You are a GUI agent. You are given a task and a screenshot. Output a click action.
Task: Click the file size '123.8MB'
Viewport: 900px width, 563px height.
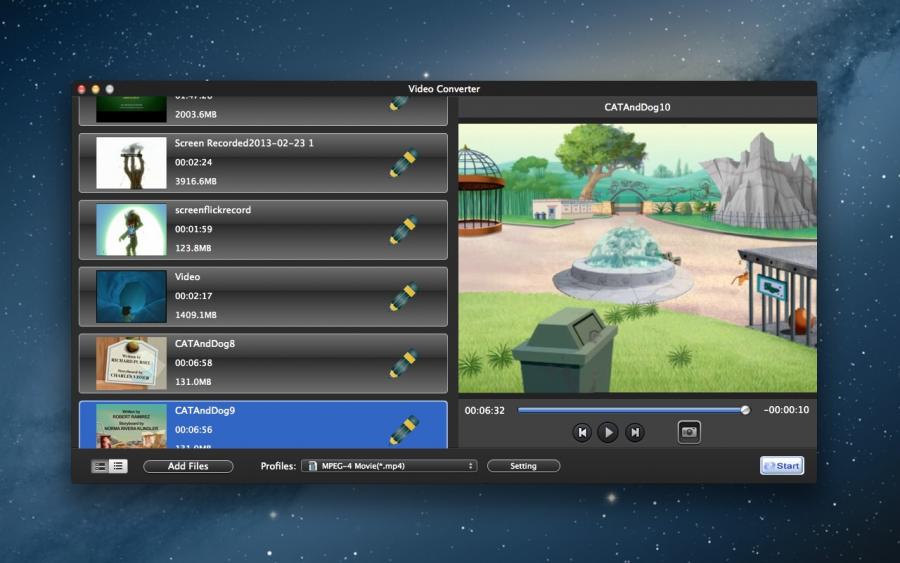[193, 248]
